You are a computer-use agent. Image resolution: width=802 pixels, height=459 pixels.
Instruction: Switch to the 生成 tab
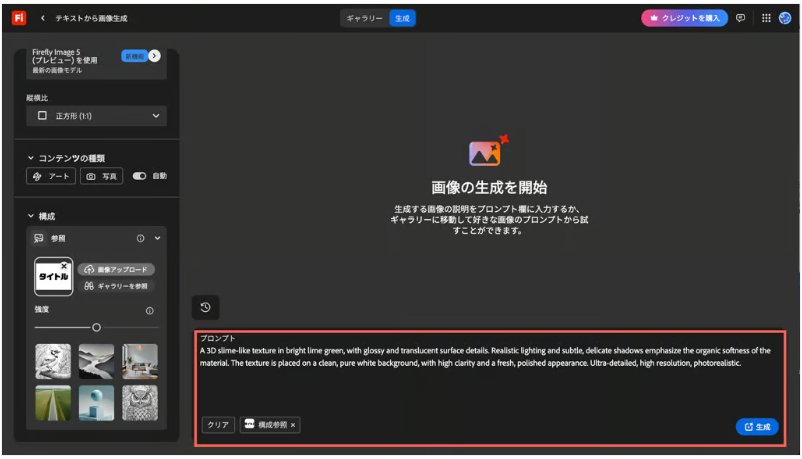point(402,18)
